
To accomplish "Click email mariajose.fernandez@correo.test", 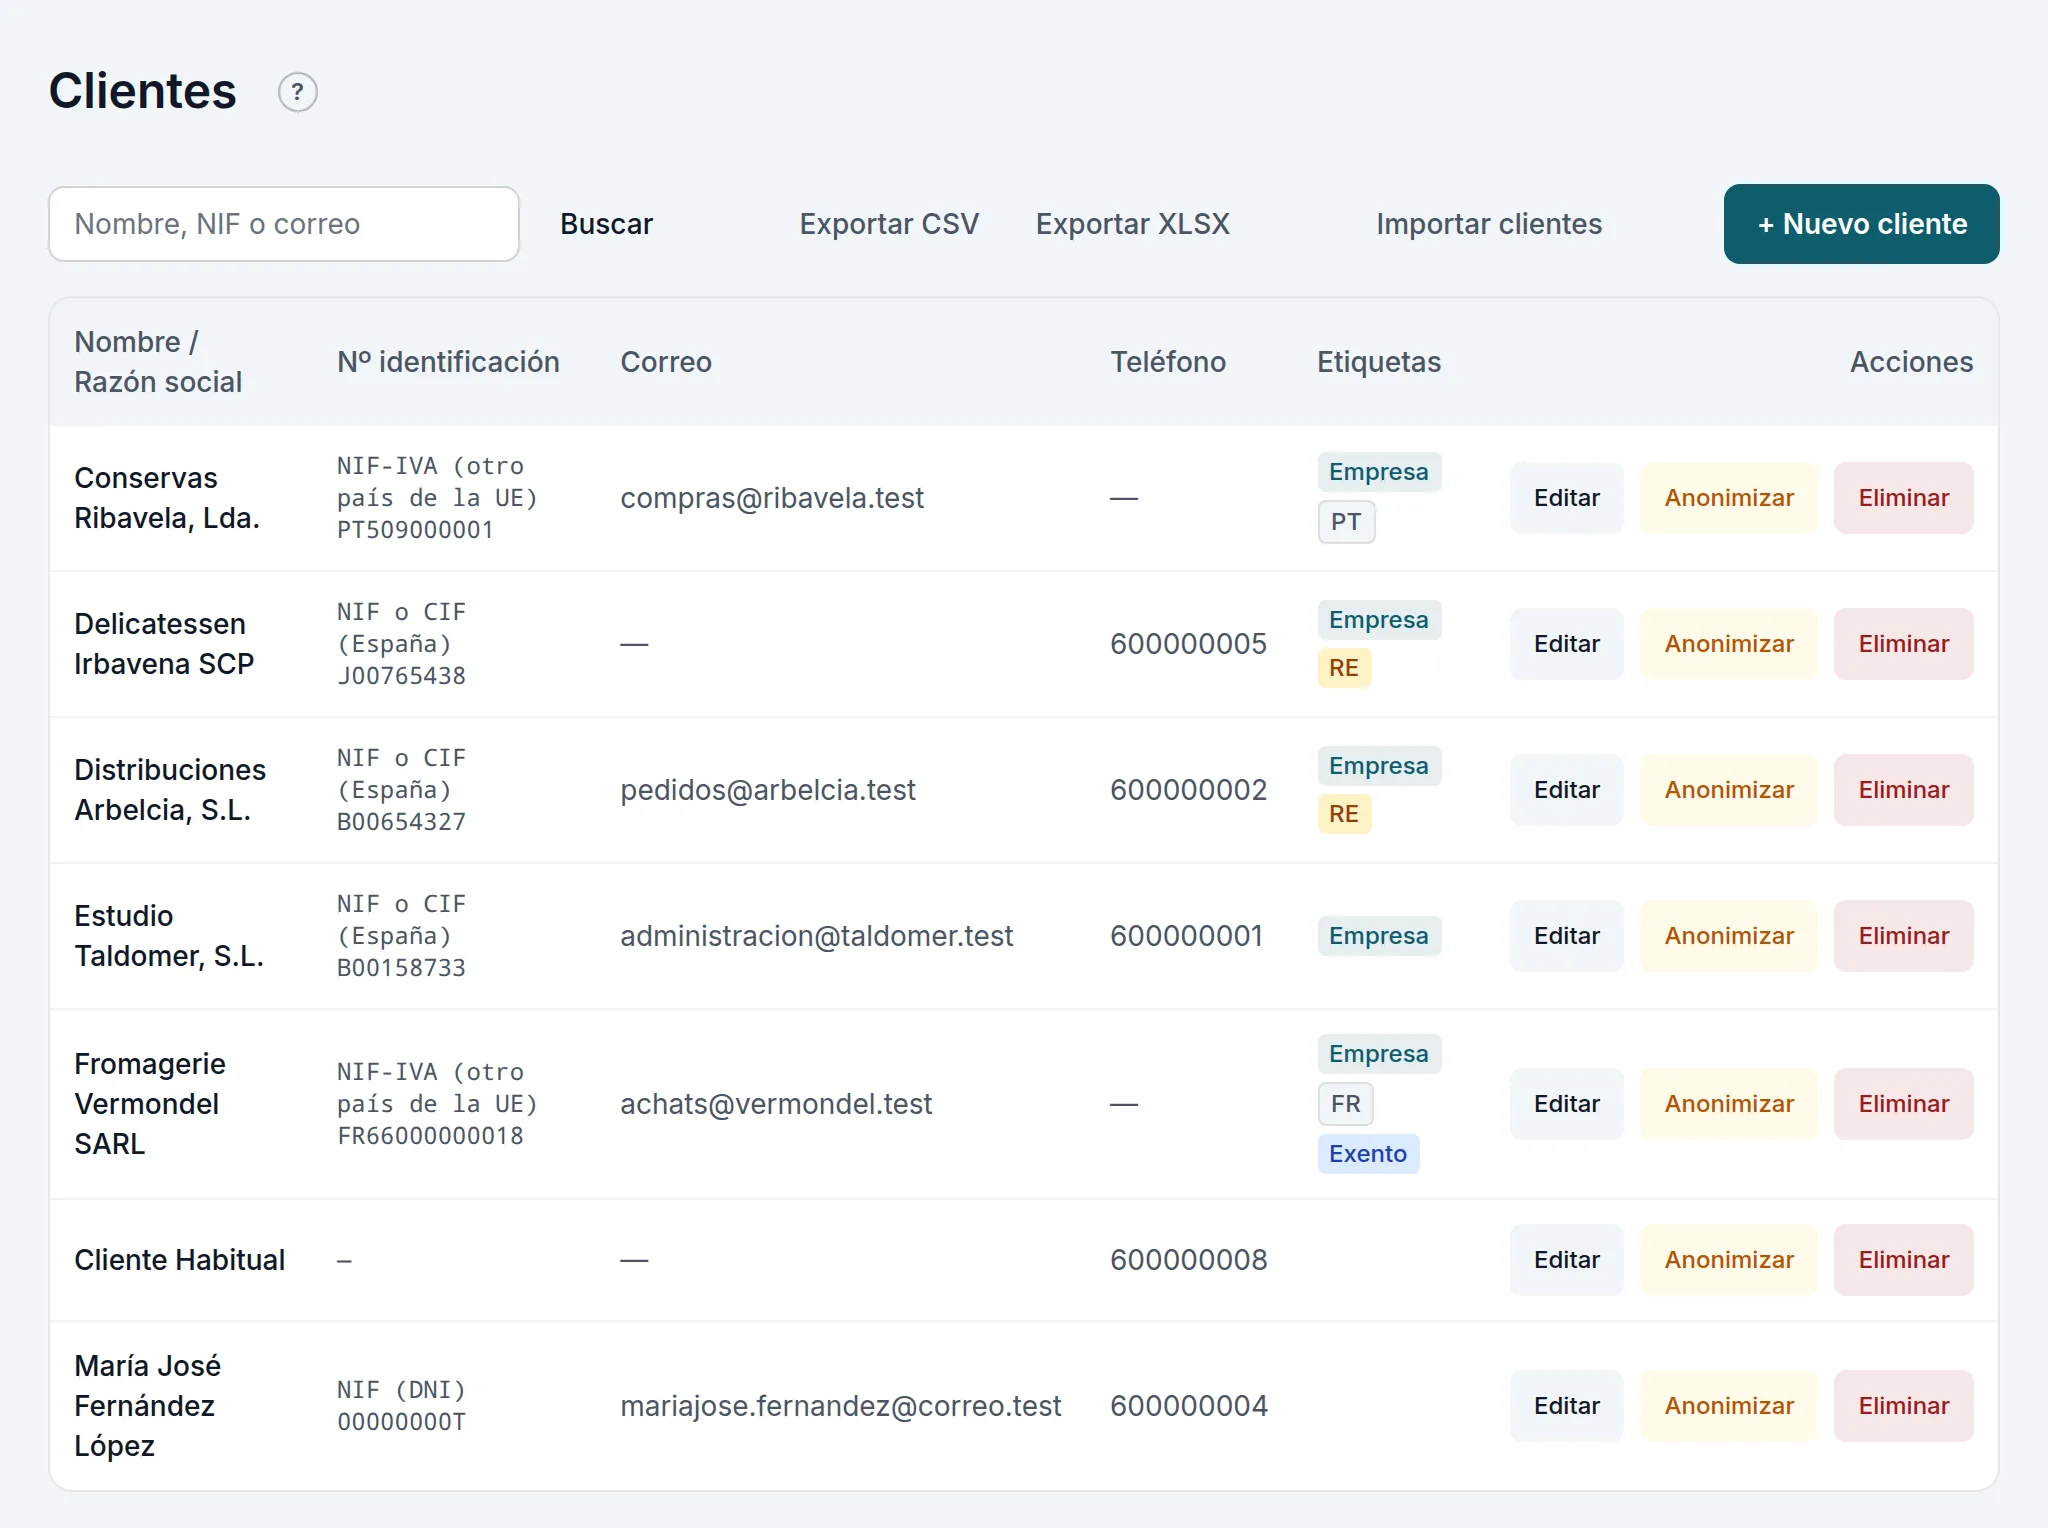I will coord(841,1406).
